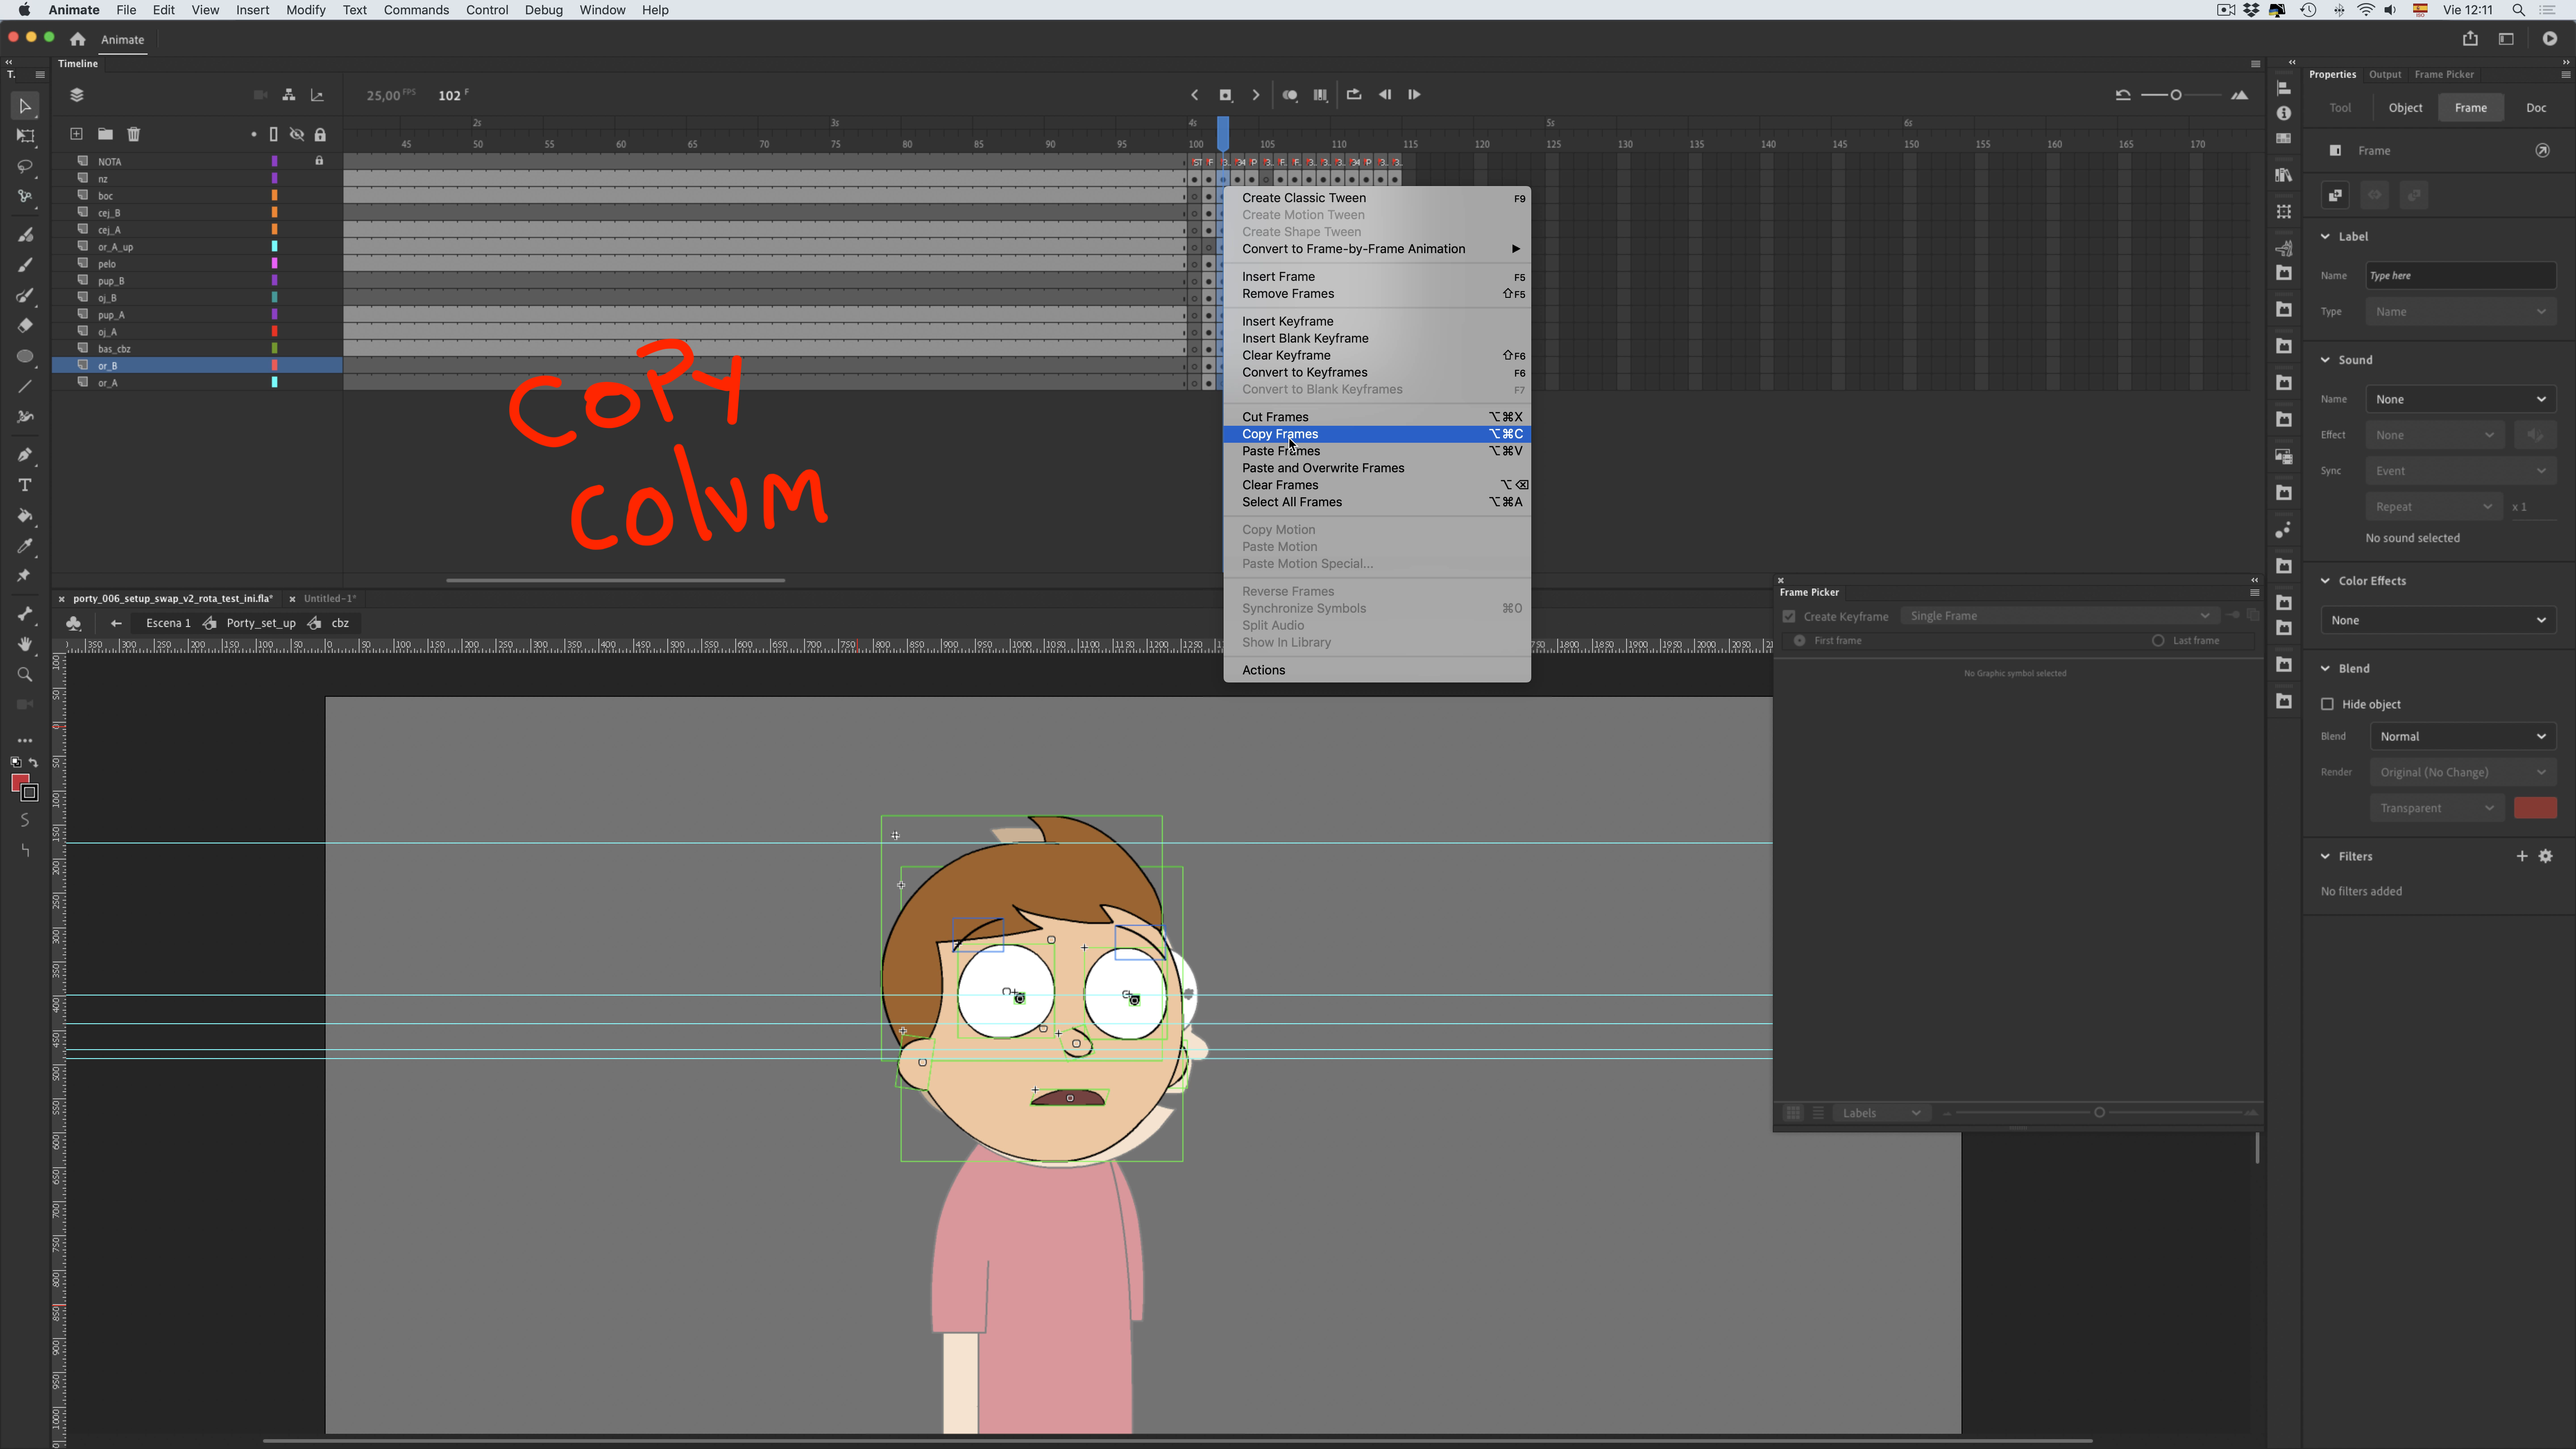This screenshot has width=2576, height=1449.
Task: Switch to the Doc properties button
Action: (2537, 107)
